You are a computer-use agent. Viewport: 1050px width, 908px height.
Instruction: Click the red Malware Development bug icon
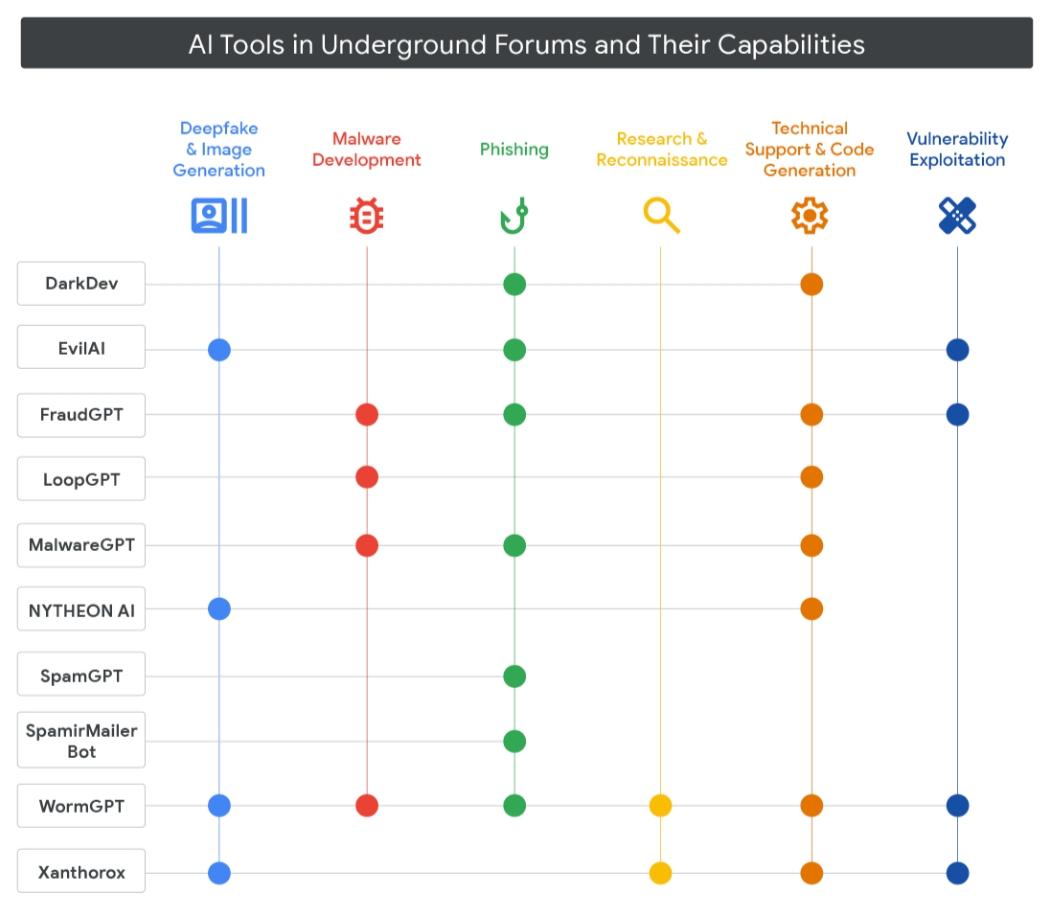coord(367,216)
